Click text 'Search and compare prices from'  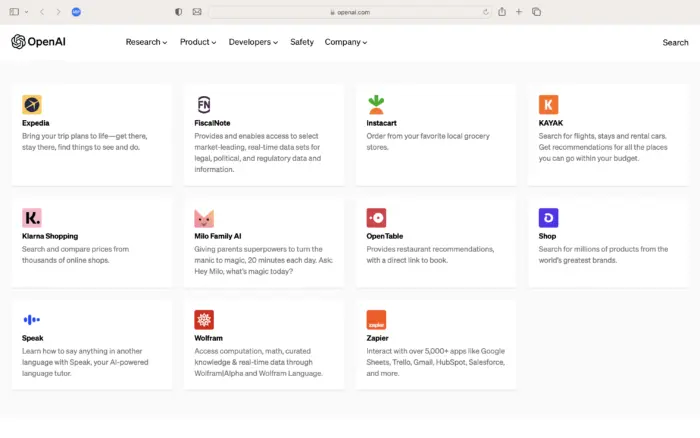(x=75, y=249)
